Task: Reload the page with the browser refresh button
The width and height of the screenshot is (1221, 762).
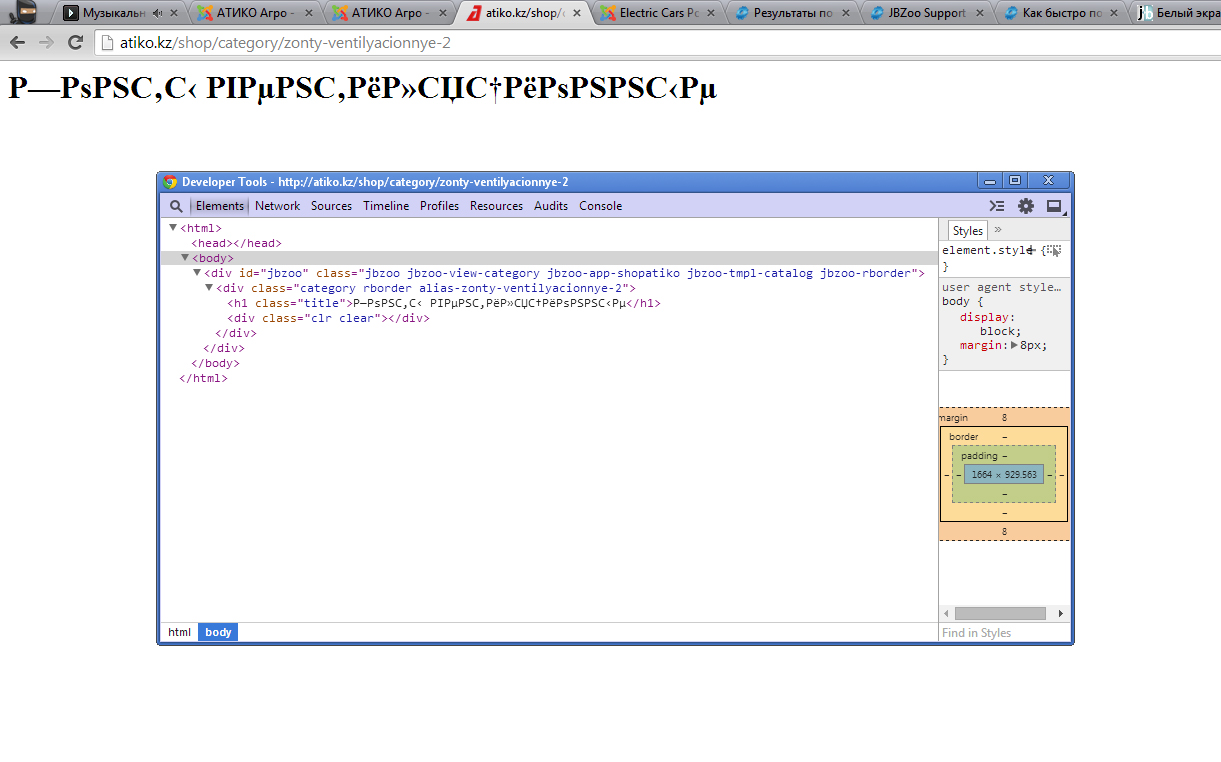Action: coord(75,42)
